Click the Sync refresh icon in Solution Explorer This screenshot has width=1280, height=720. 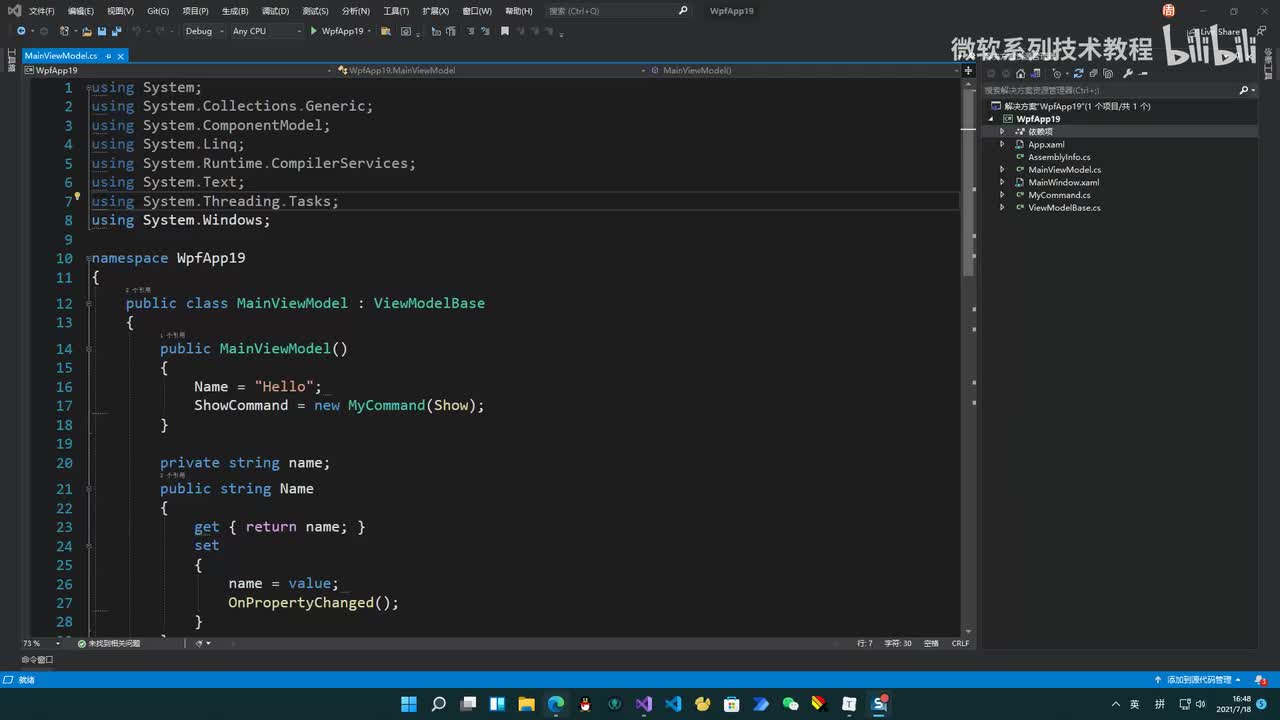pos(1079,73)
